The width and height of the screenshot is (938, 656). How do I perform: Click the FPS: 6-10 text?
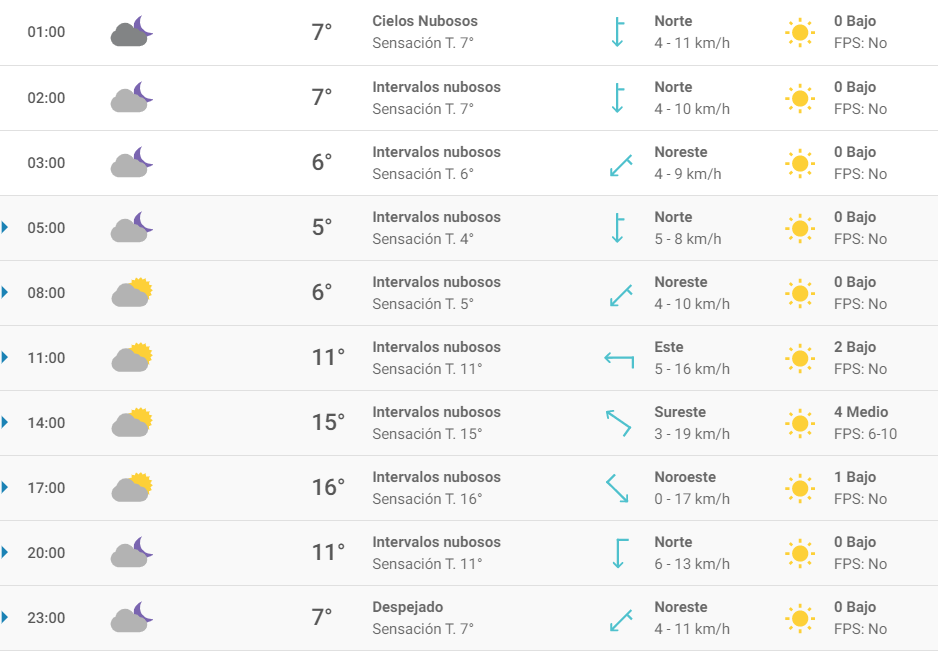pos(866,434)
